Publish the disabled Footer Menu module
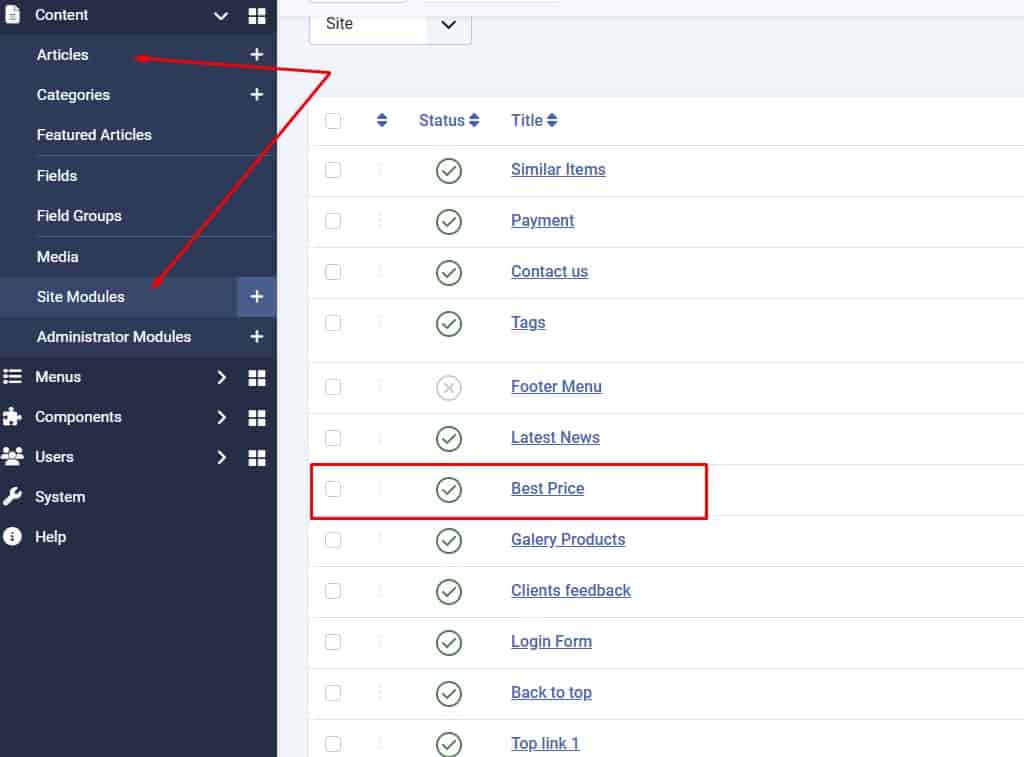This screenshot has width=1024, height=757. click(449, 387)
